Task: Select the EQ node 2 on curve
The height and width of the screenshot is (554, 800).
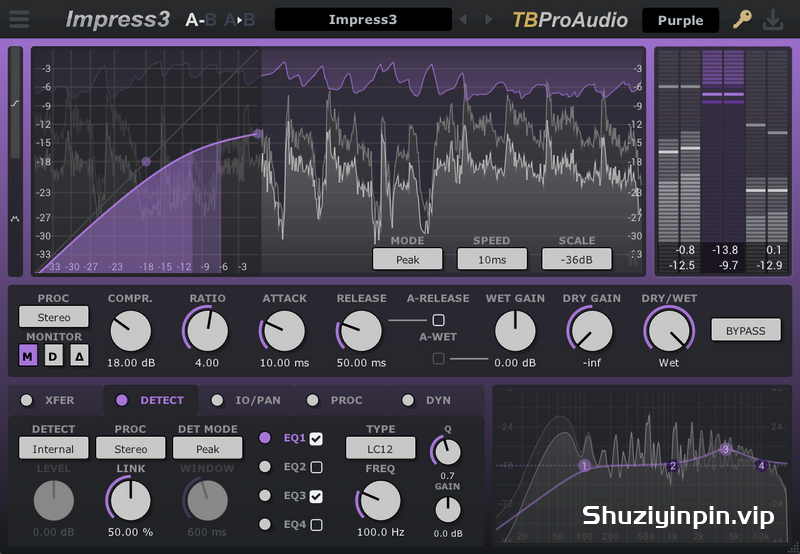Action: [673, 465]
